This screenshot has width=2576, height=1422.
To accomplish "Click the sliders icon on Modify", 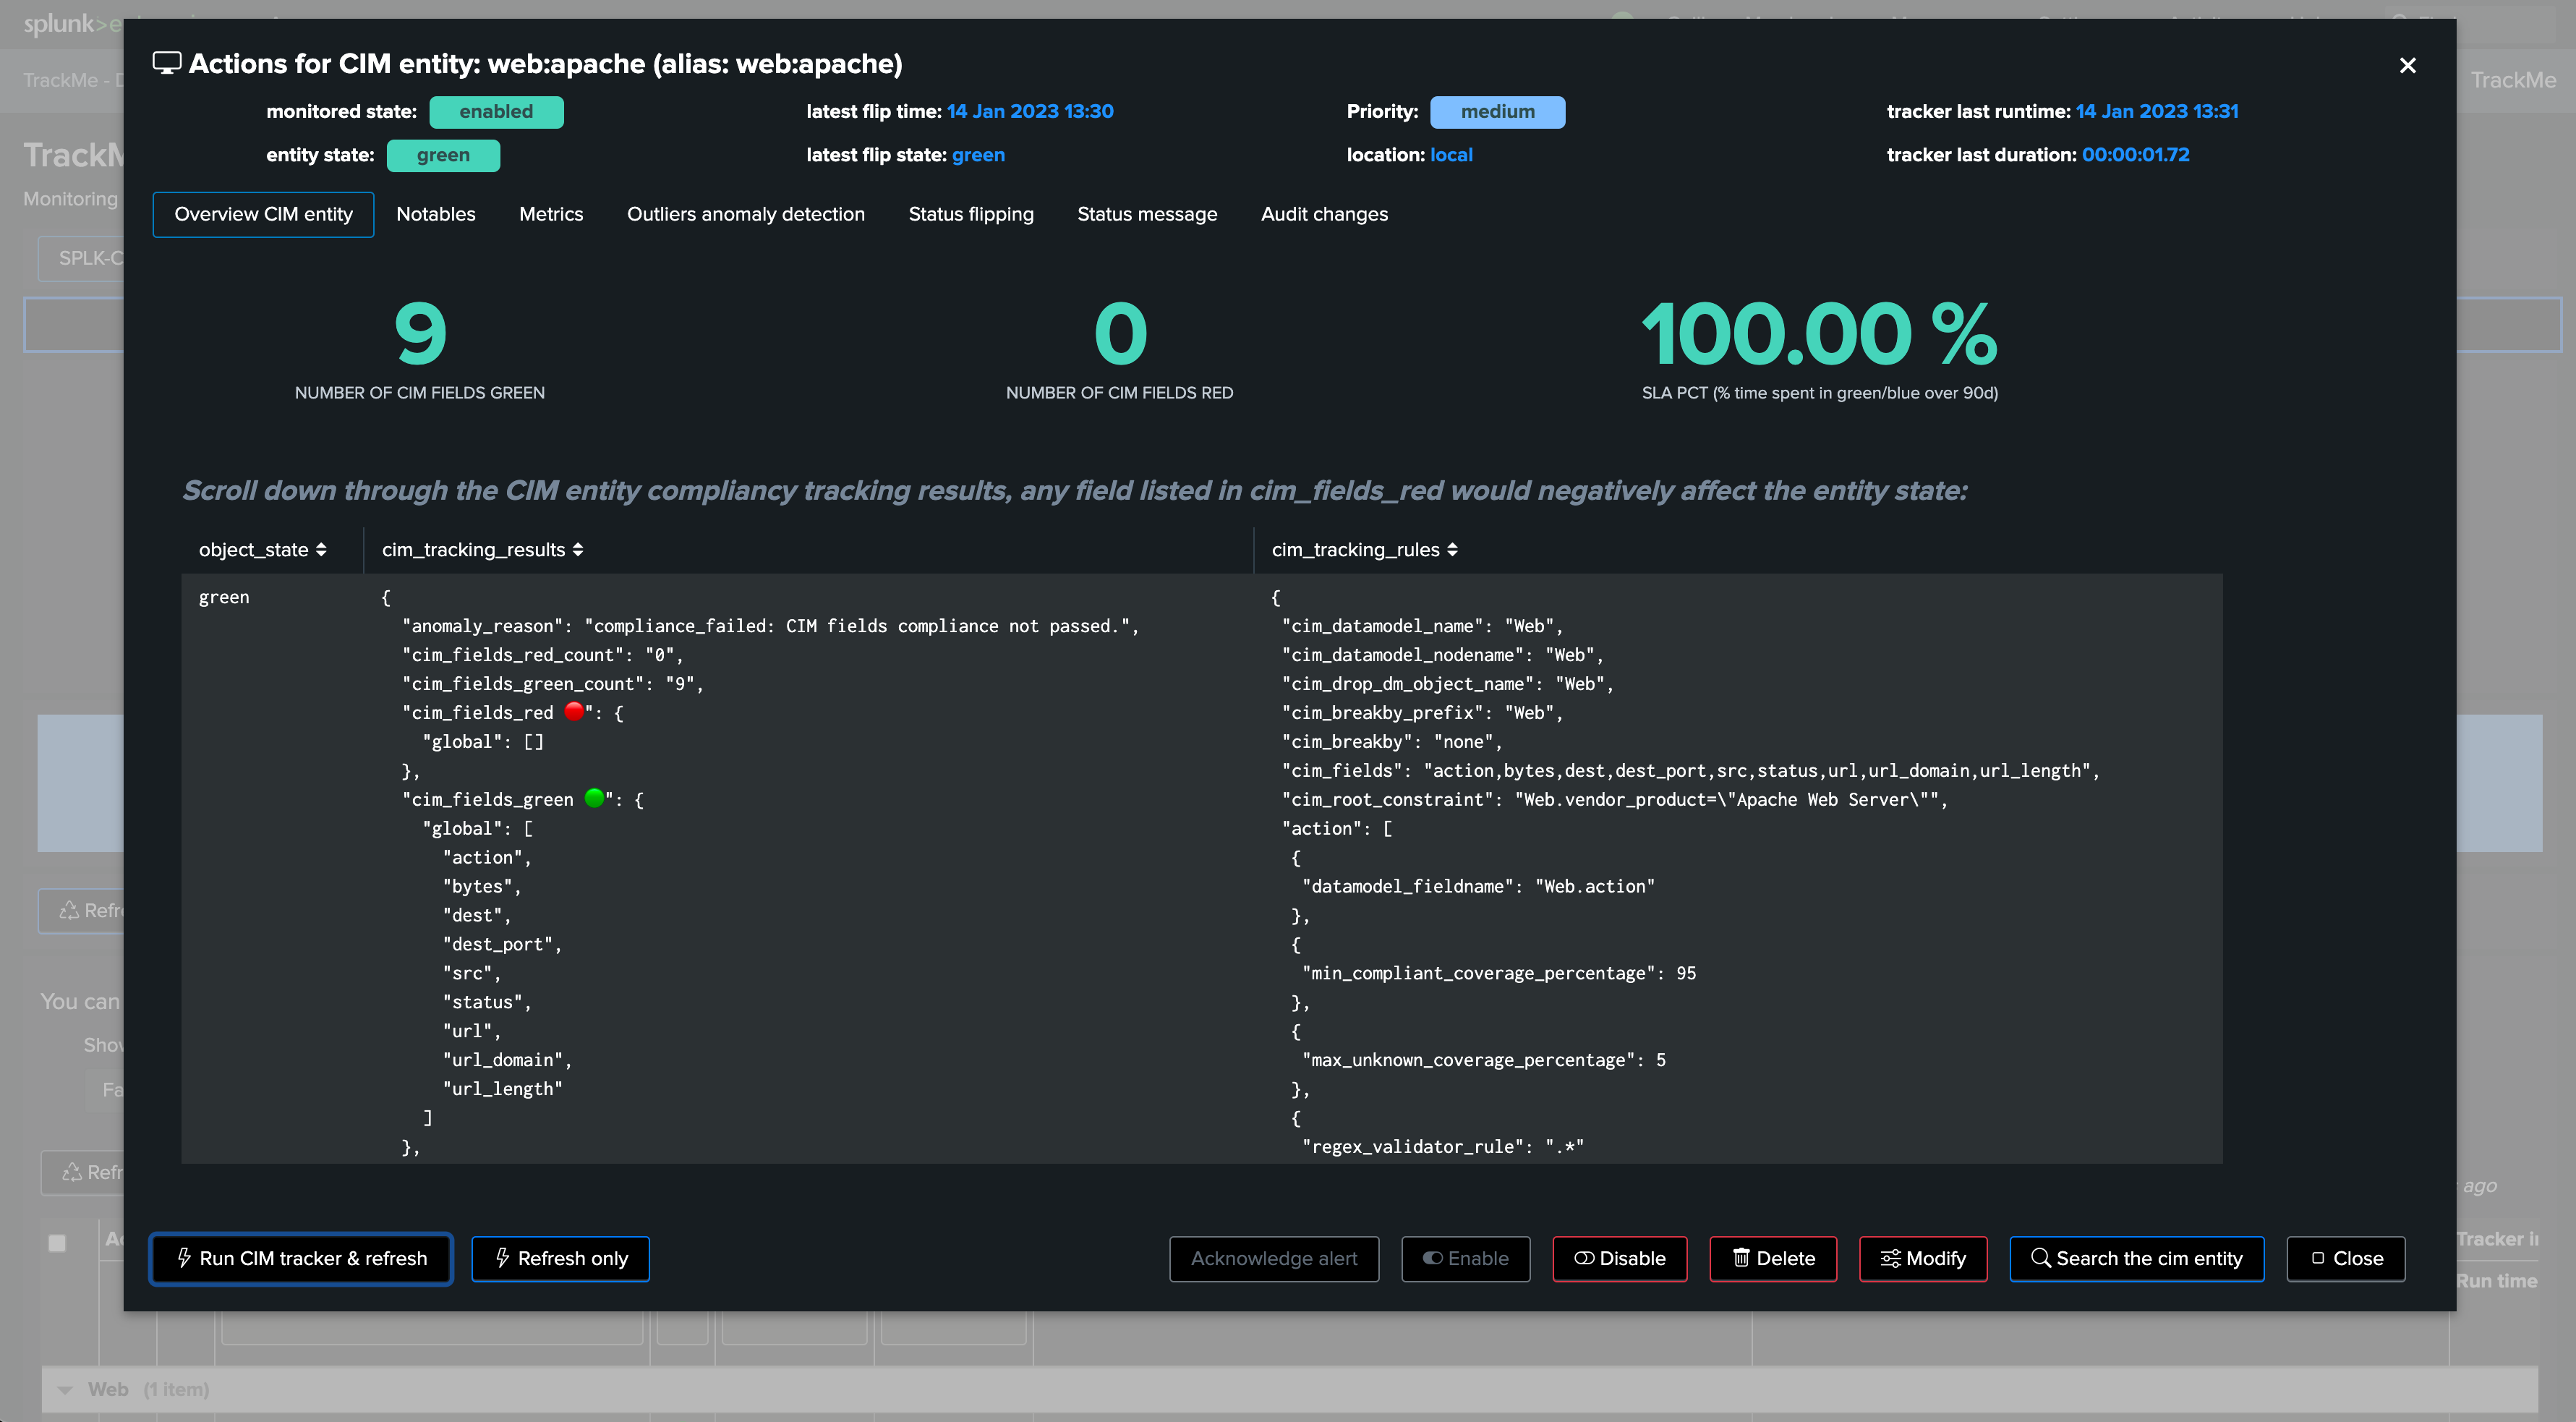I will click(x=1890, y=1258).
